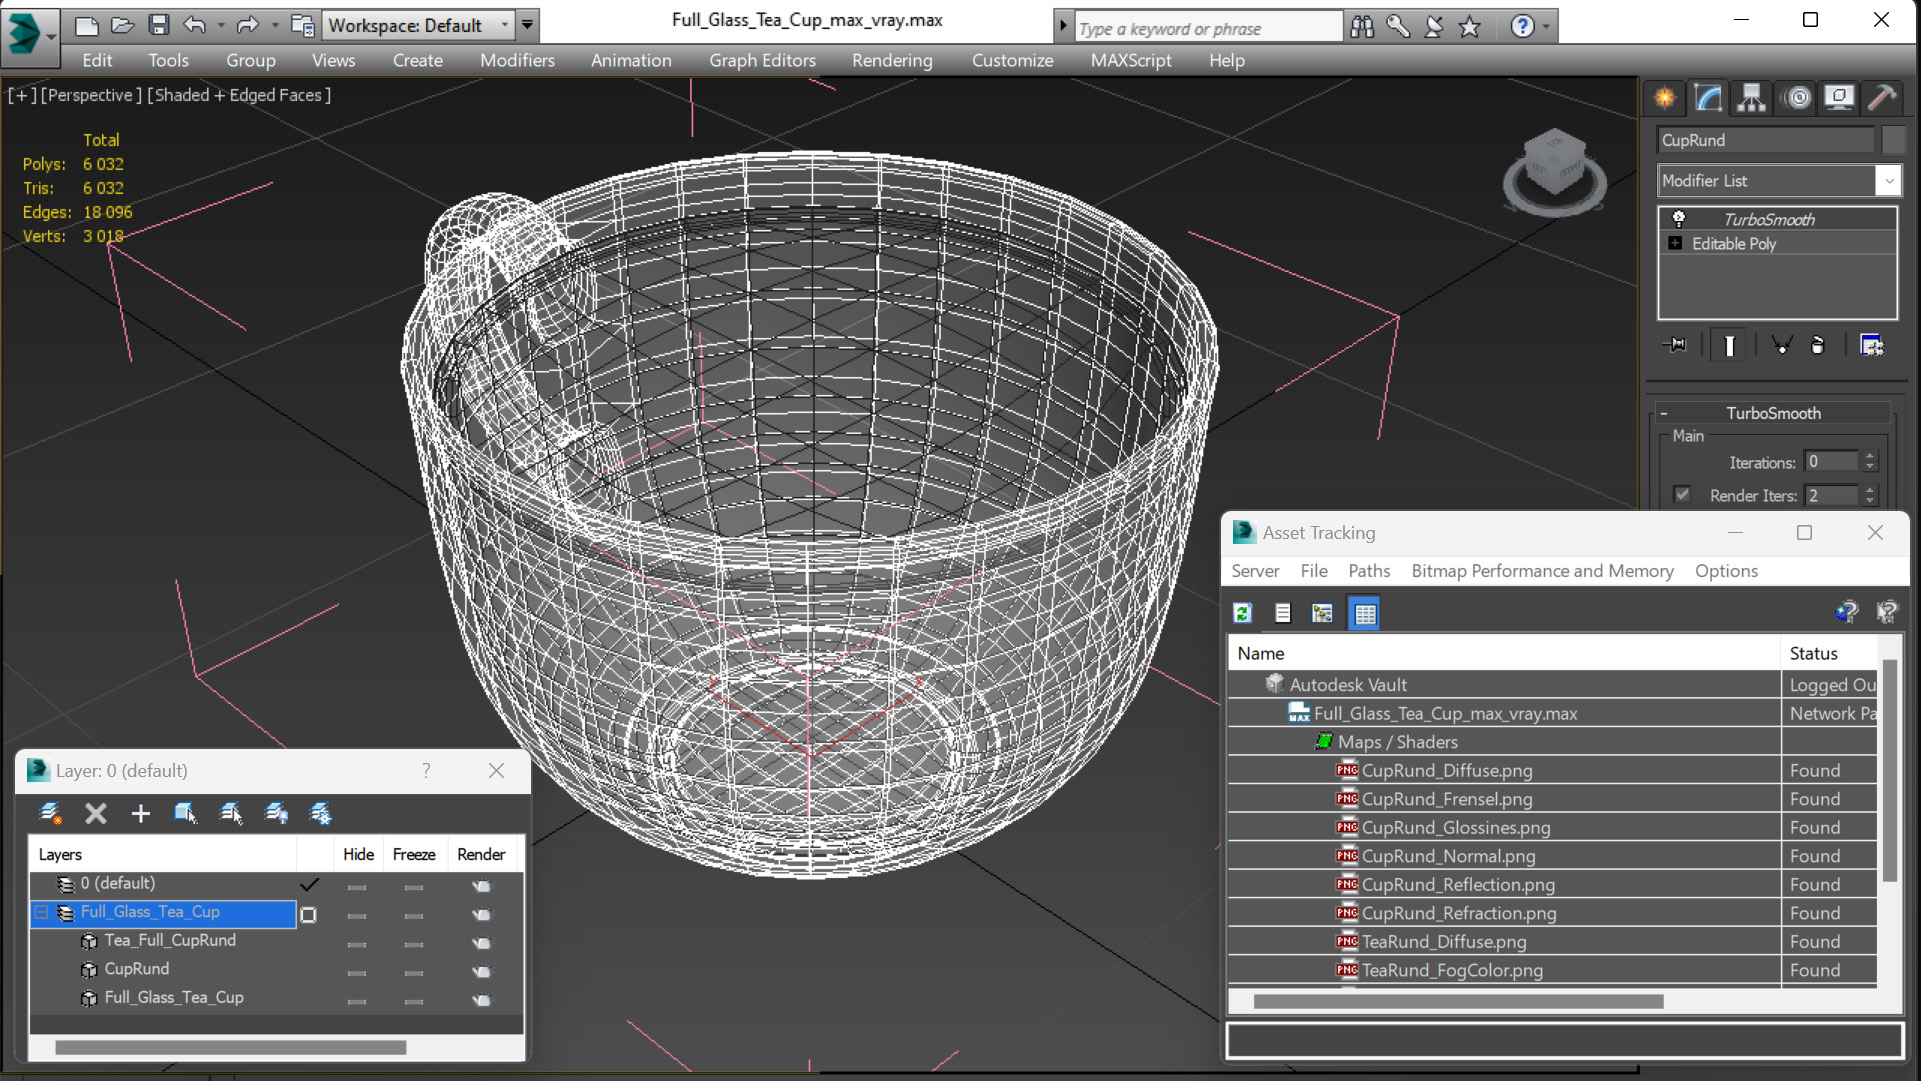Toggle the Render Iters checkbox
This screenshot has height=1081, width=1921.
1682,495
